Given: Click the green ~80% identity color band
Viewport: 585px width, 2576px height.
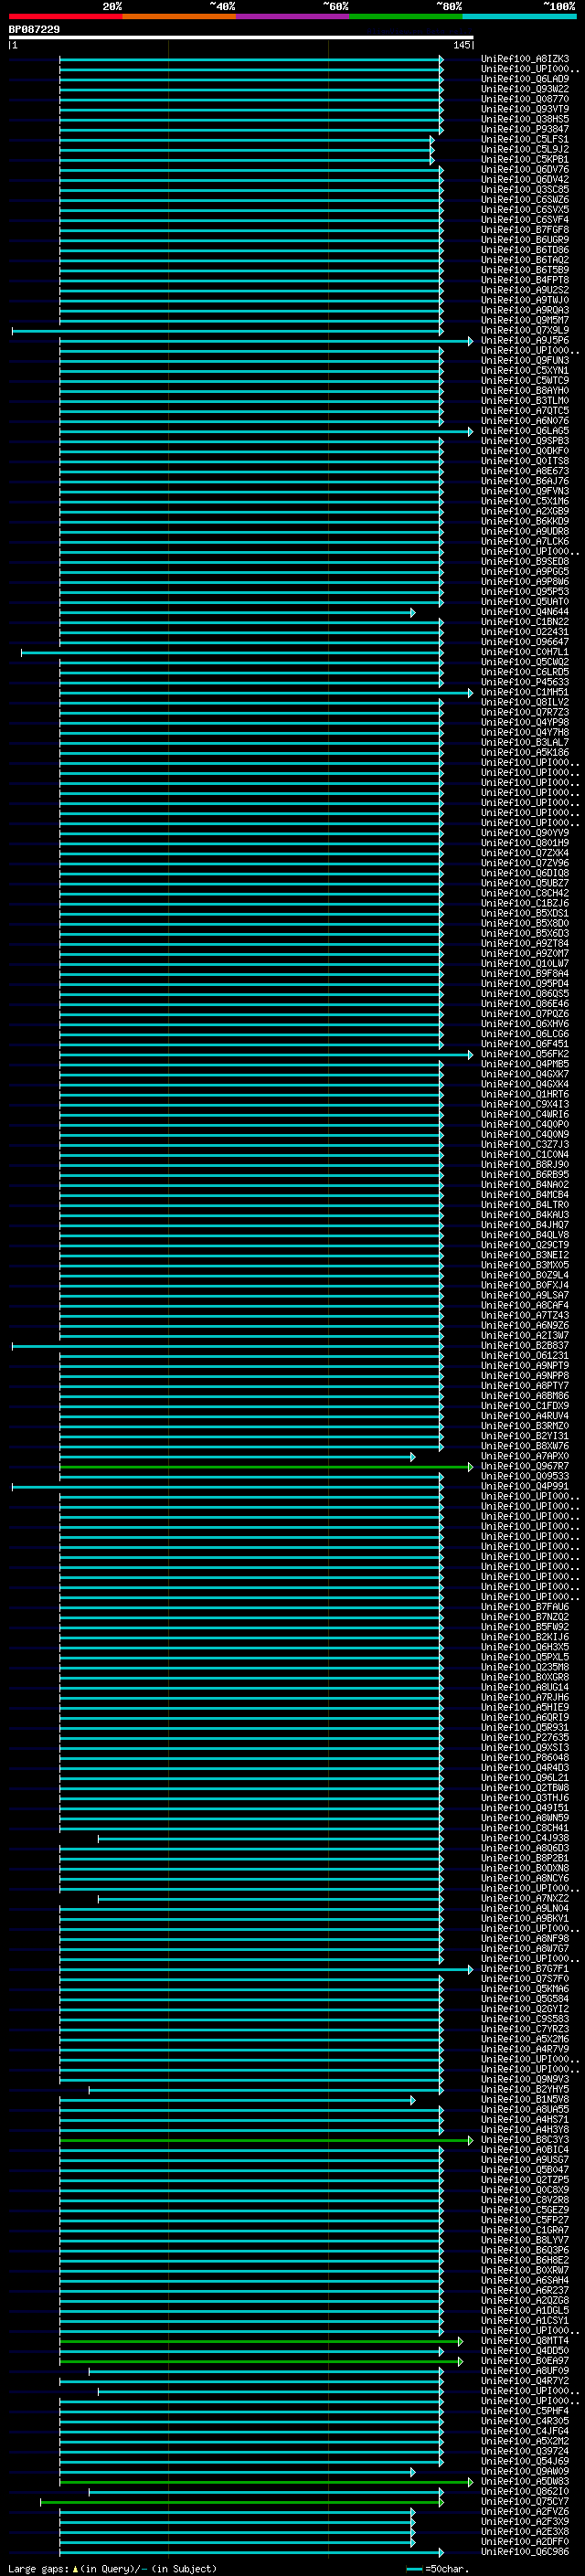Looking at the screenshot, I should click(406, 17).
